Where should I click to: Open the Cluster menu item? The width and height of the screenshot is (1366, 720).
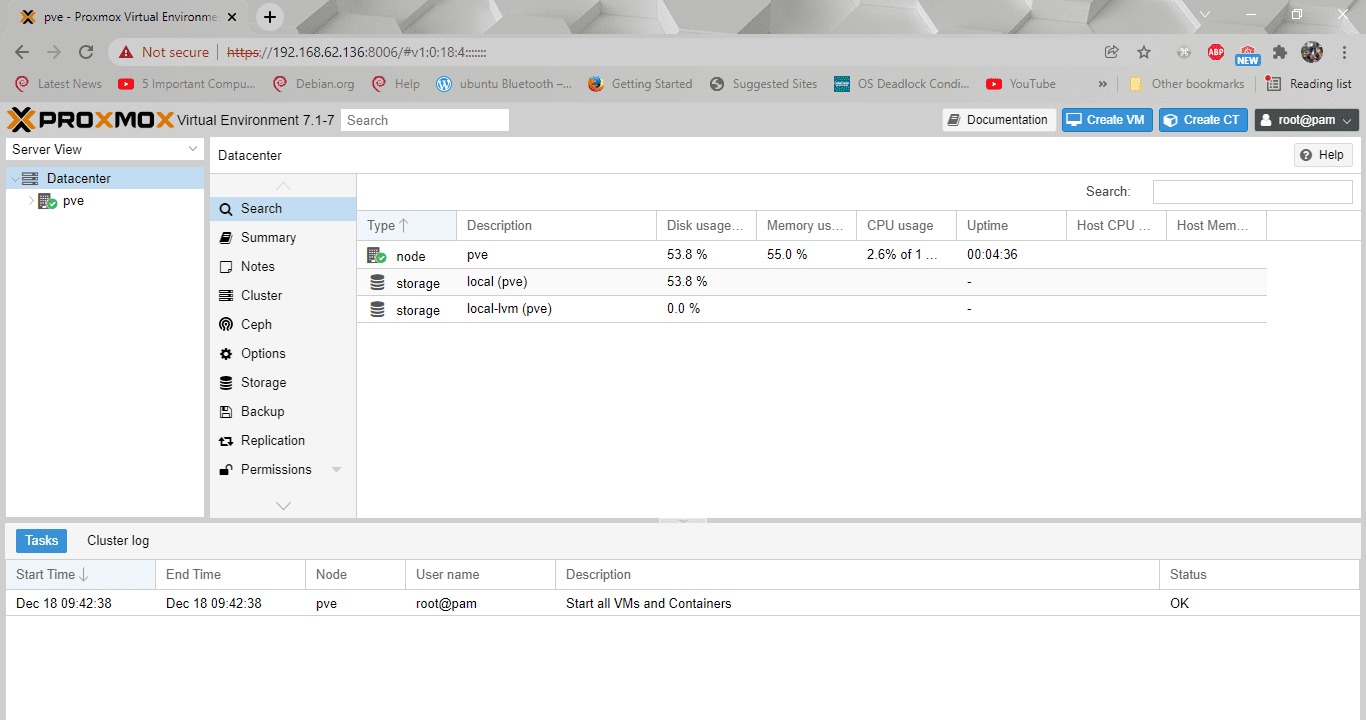(x=283, y=295)
